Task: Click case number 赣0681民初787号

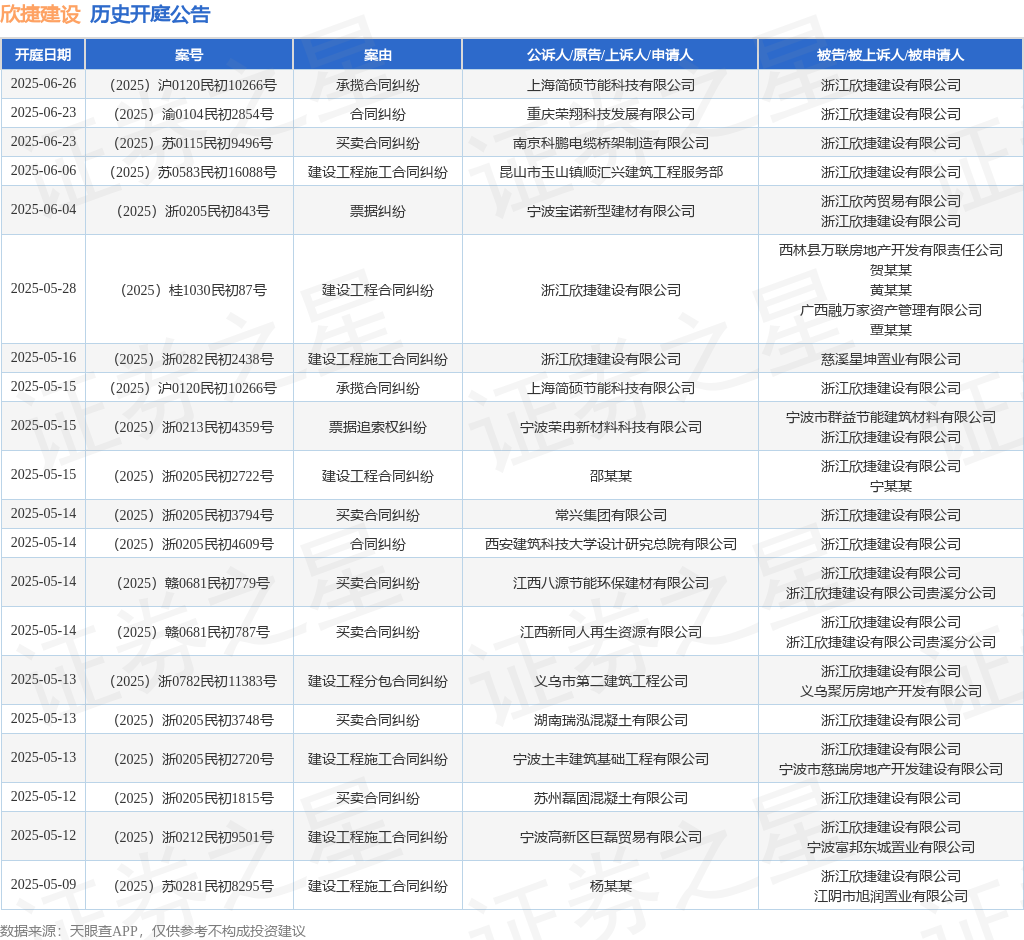Action: [193, 632]
